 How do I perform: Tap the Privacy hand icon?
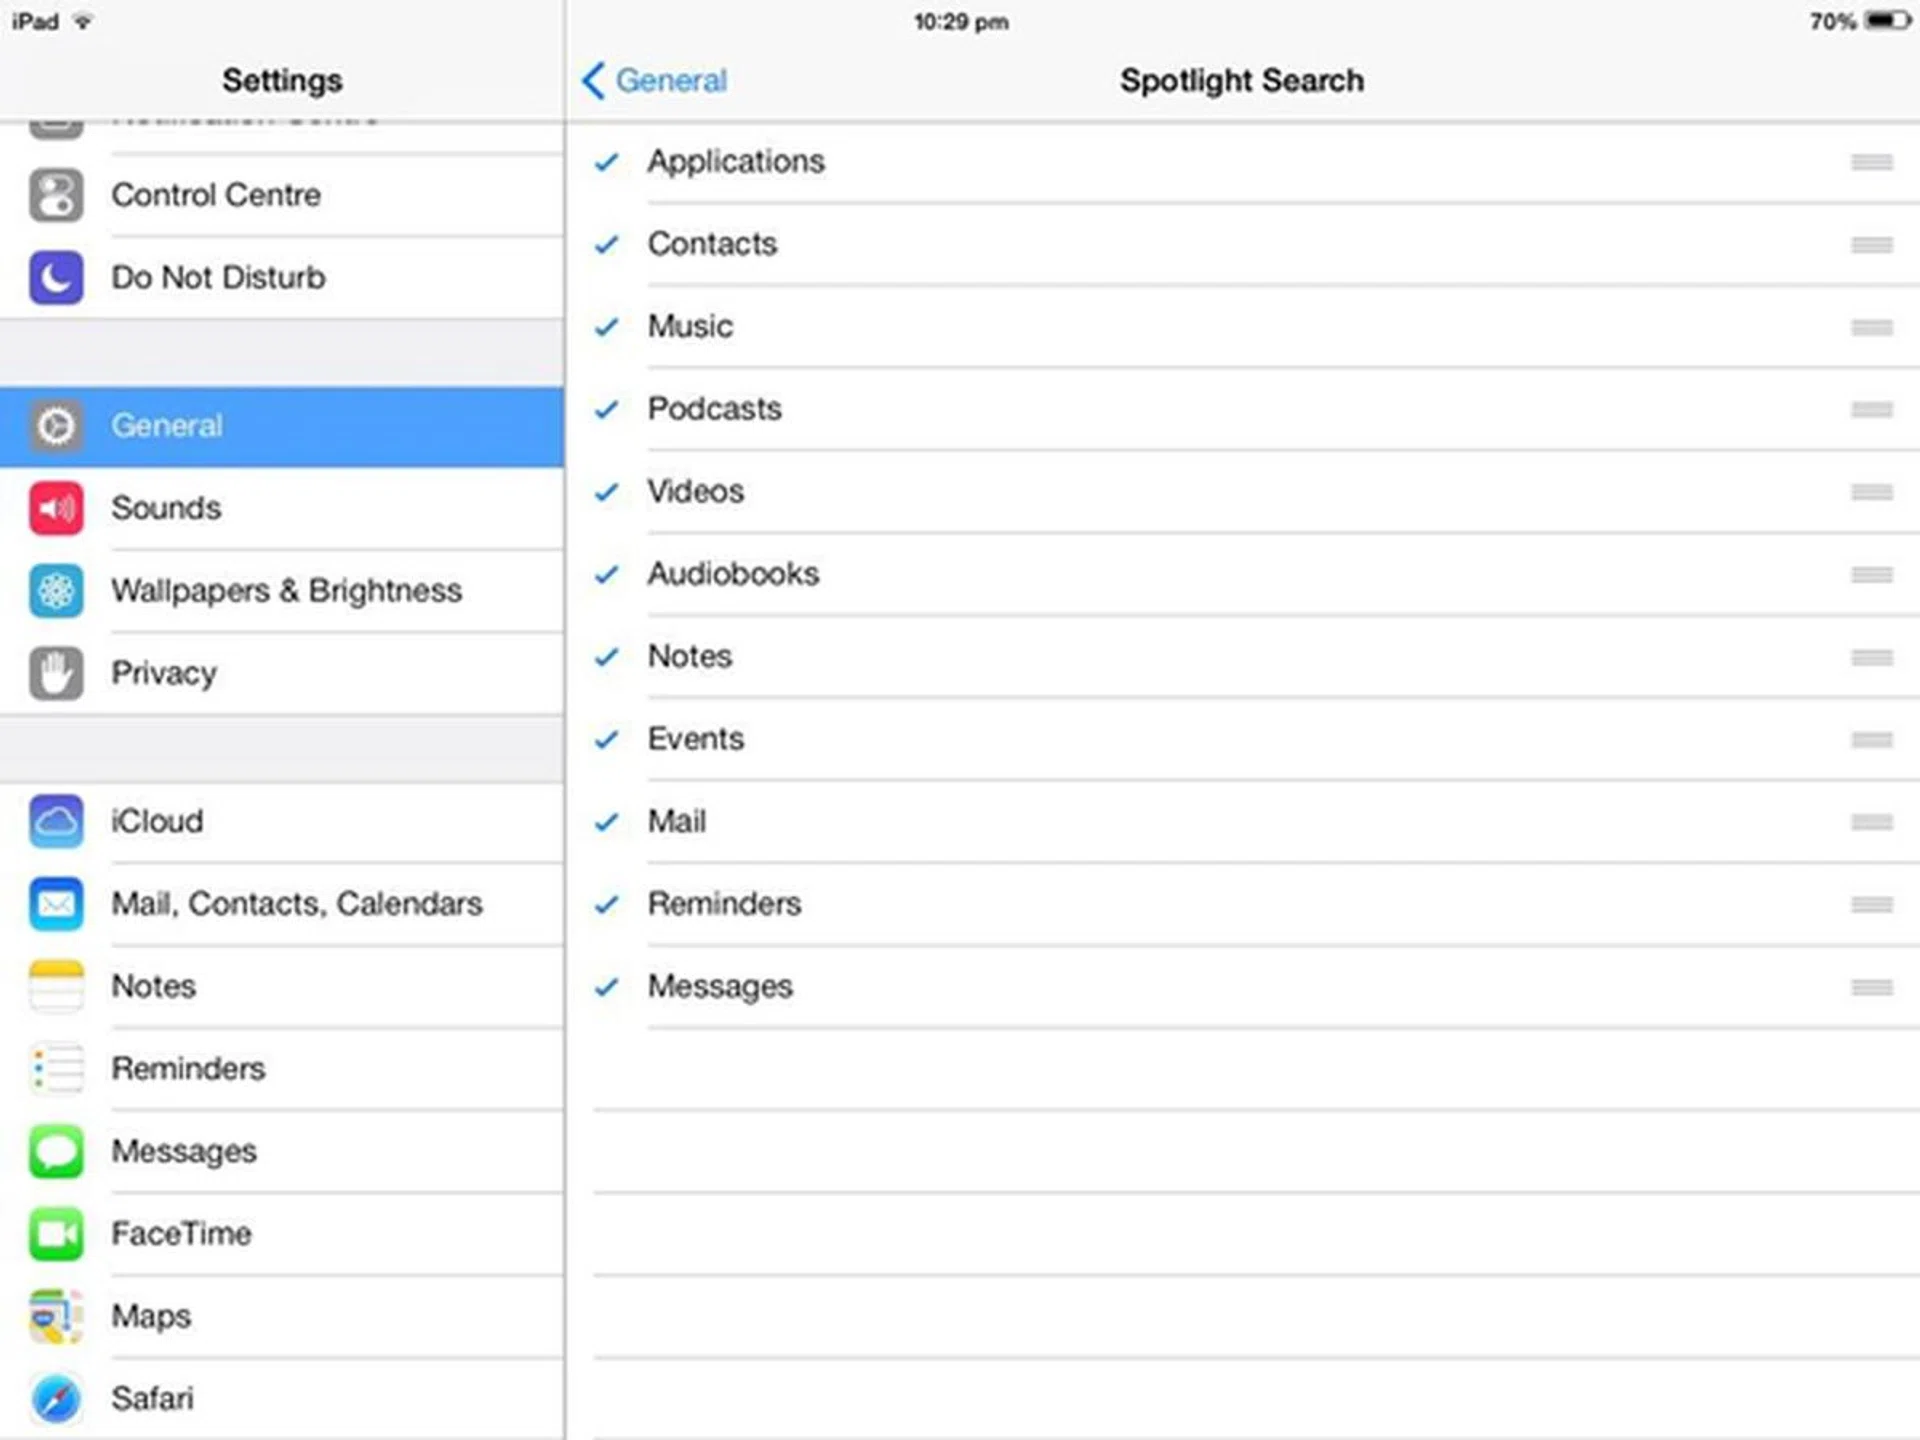tap(56, 673)
